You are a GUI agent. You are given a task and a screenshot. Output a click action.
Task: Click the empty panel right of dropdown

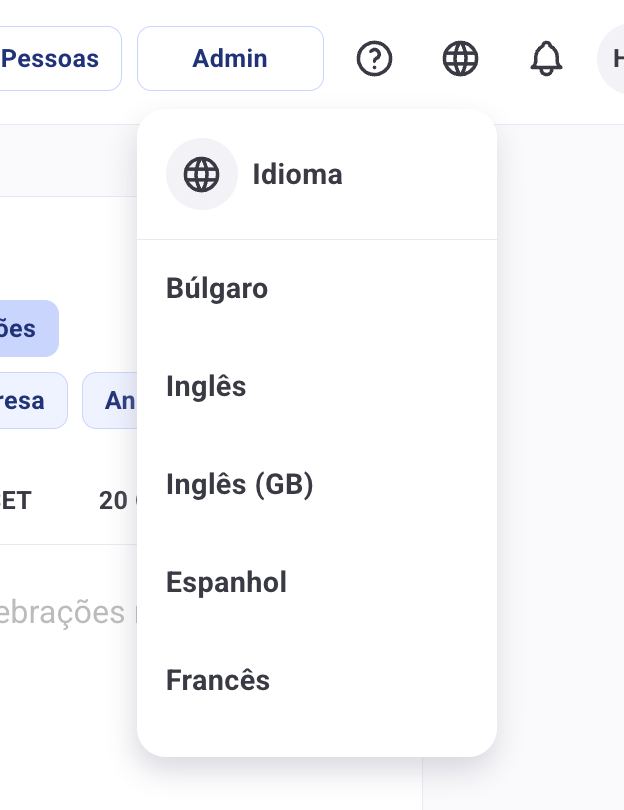click(x=560, y=465)
